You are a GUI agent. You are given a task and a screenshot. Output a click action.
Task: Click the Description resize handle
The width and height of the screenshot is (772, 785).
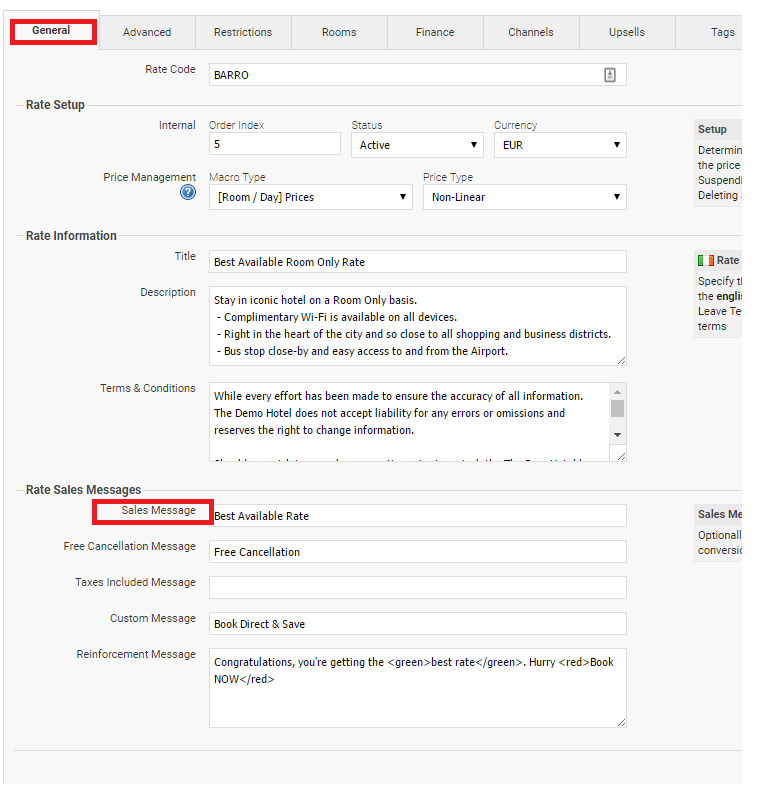[621, 360]
